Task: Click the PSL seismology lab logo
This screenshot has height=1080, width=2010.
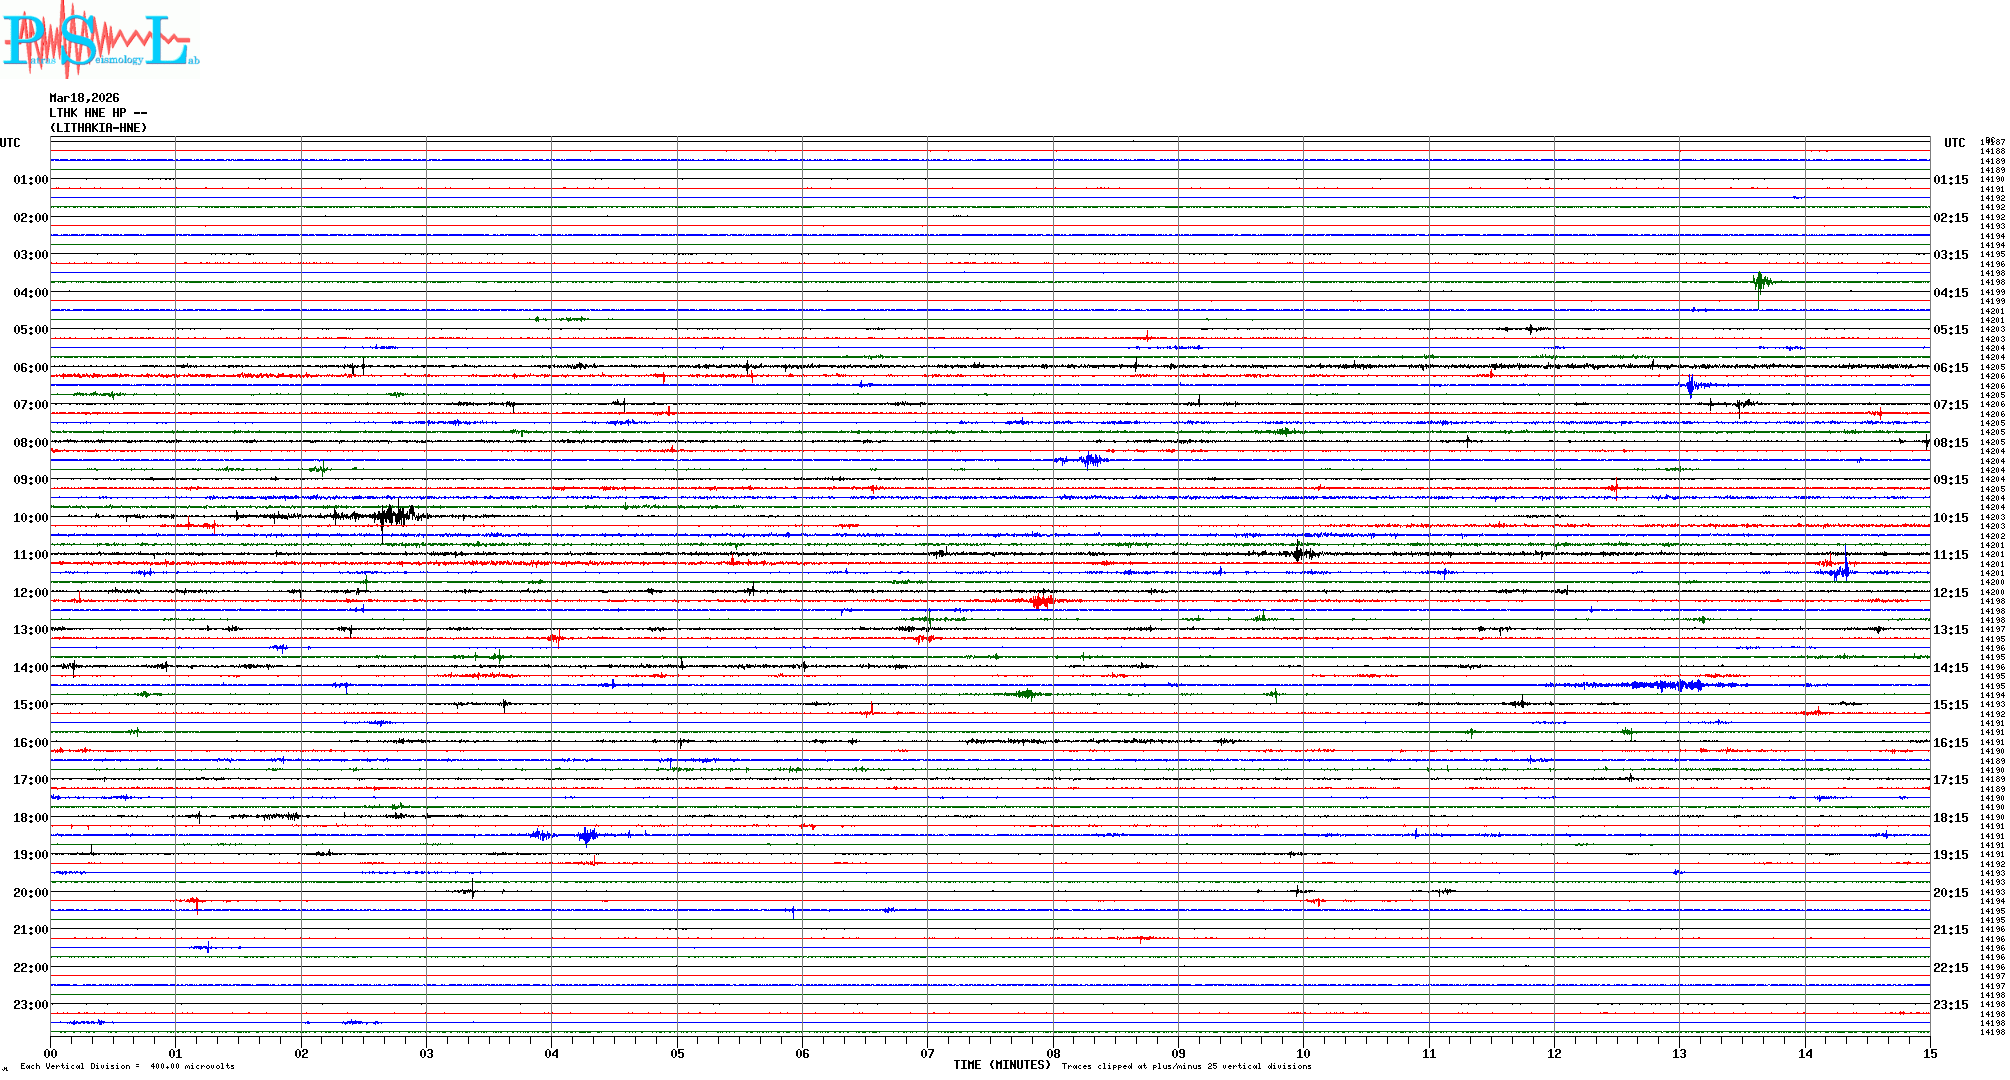Action: point(100,38)
